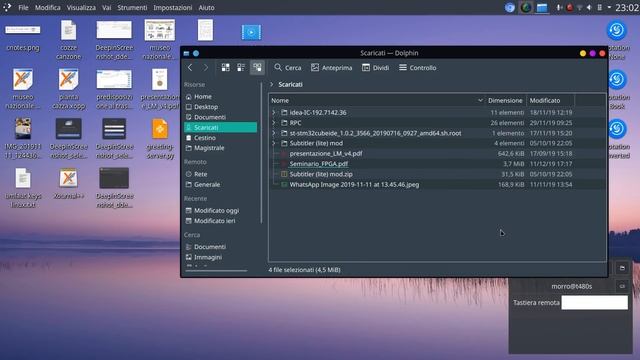Image resolution: width=640 pixels, height=360 pixels.
Task: Open pianta cazza.xopp desktop file
Action: (69, 89)
